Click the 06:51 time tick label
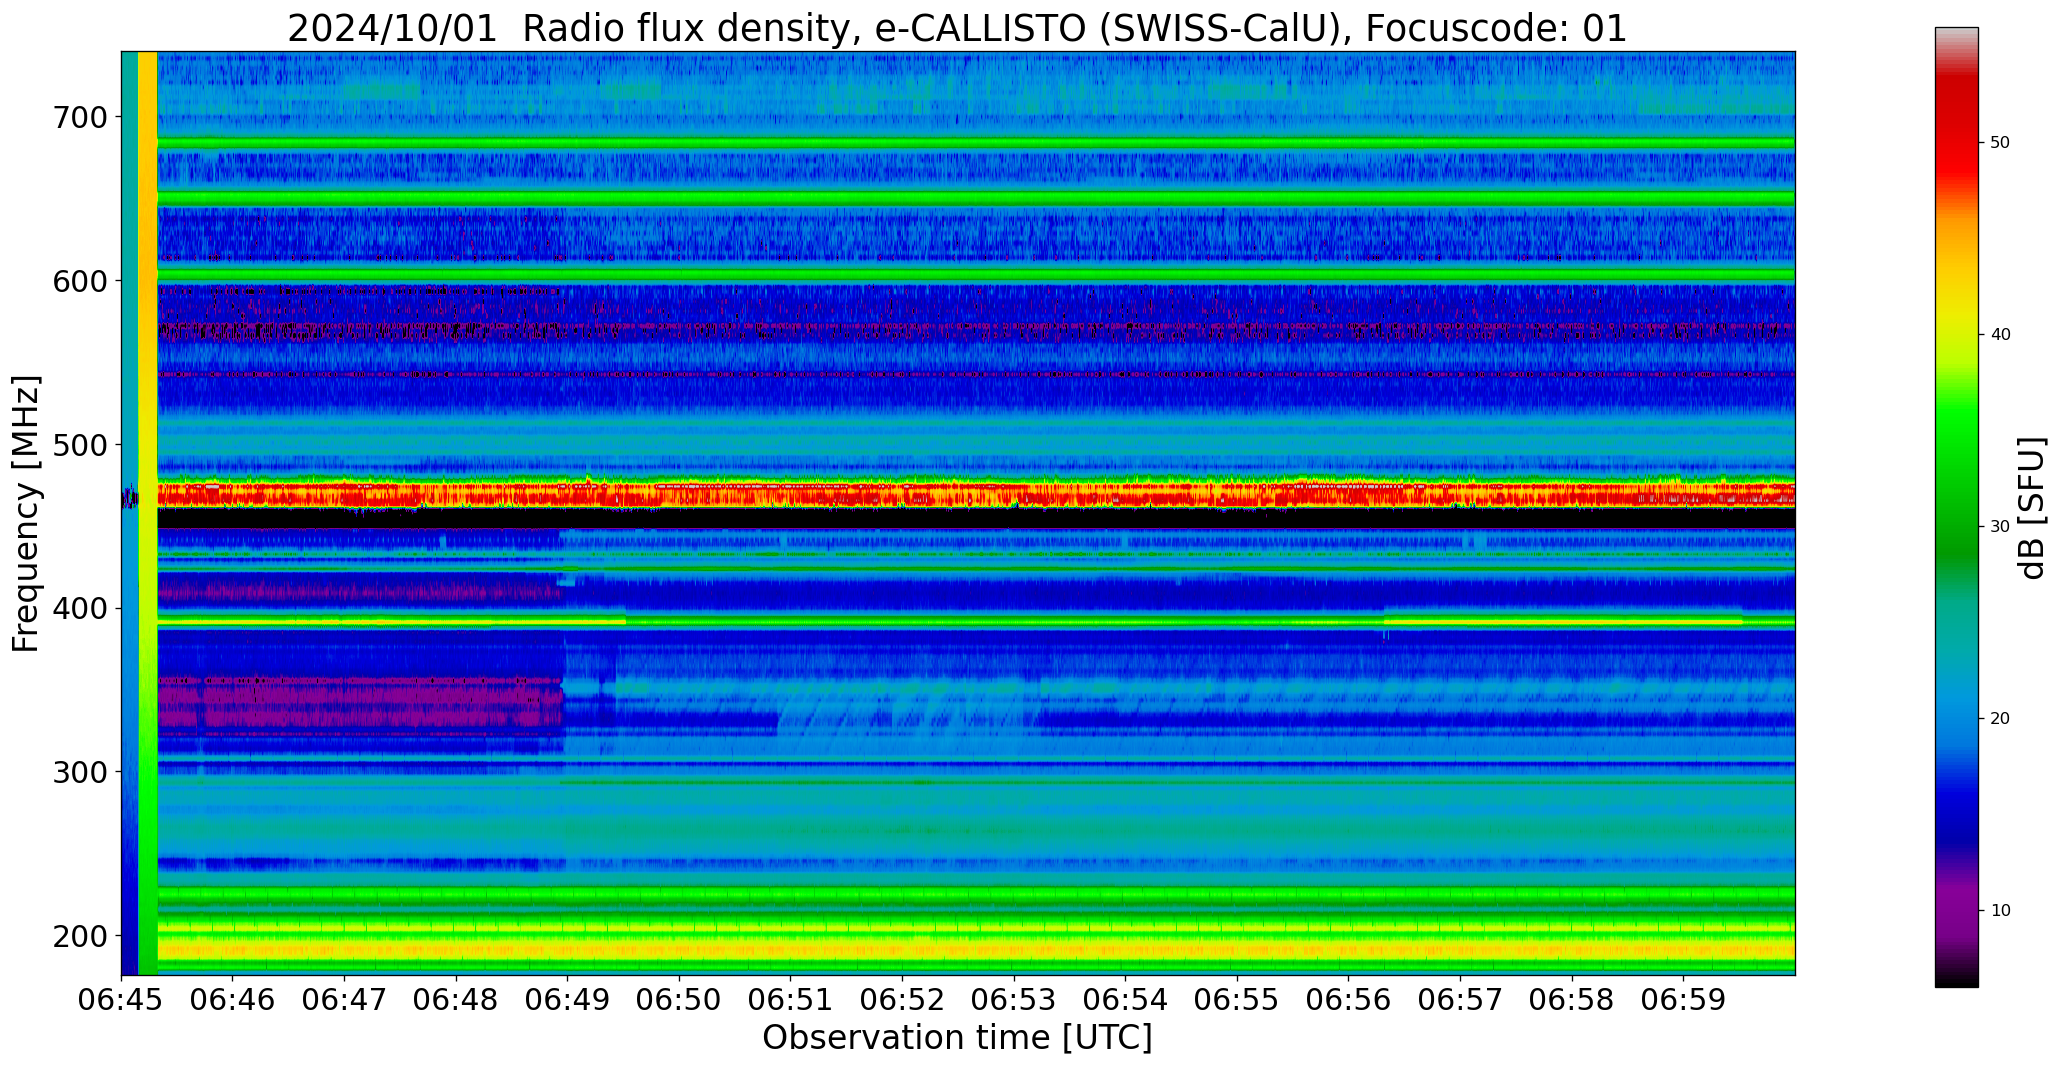The image size is (2062, 1067). [x=791, y=1000]
